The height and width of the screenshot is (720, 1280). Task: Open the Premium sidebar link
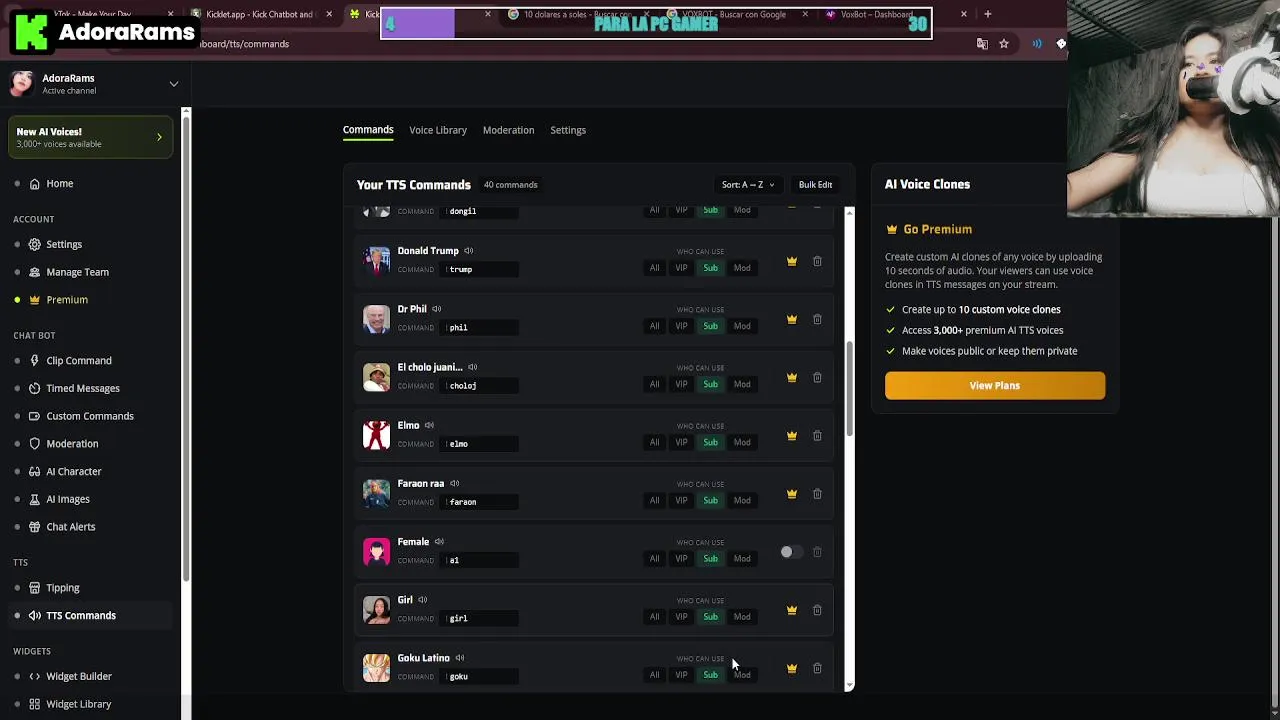point(67,300)
